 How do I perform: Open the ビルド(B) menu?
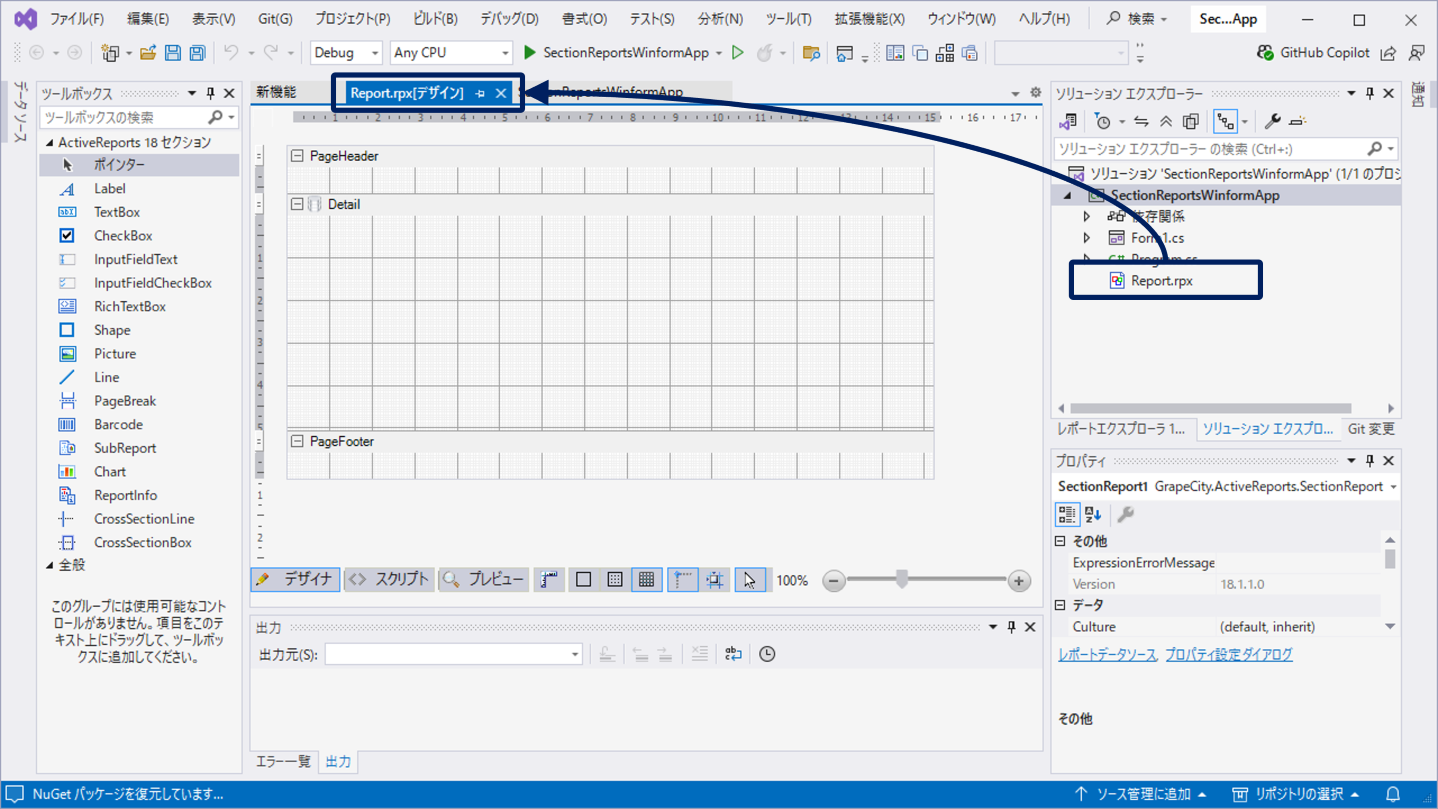pyautogui.click(x=435, y=19)
